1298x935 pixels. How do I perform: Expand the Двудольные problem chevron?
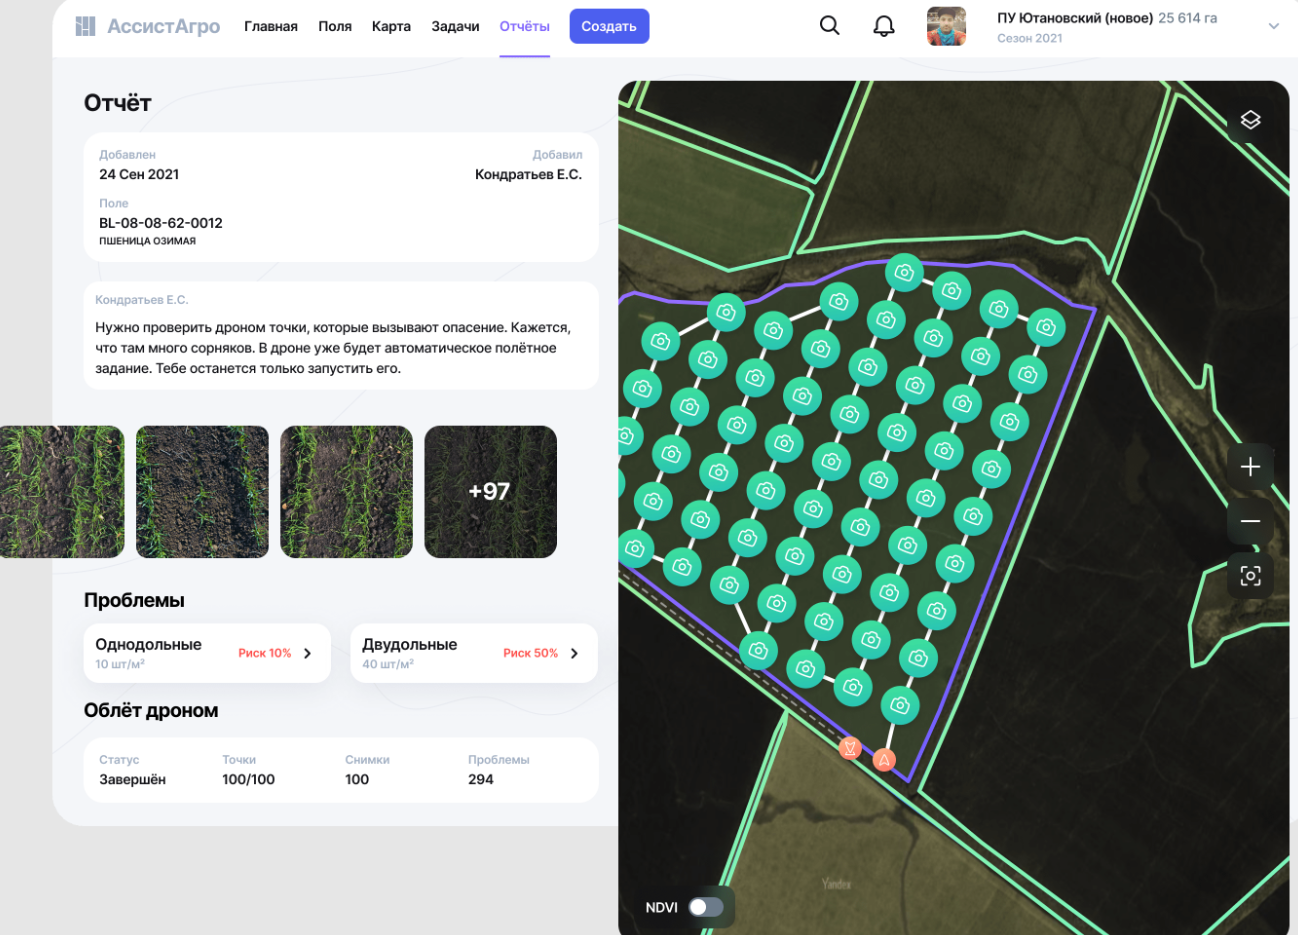574,653
